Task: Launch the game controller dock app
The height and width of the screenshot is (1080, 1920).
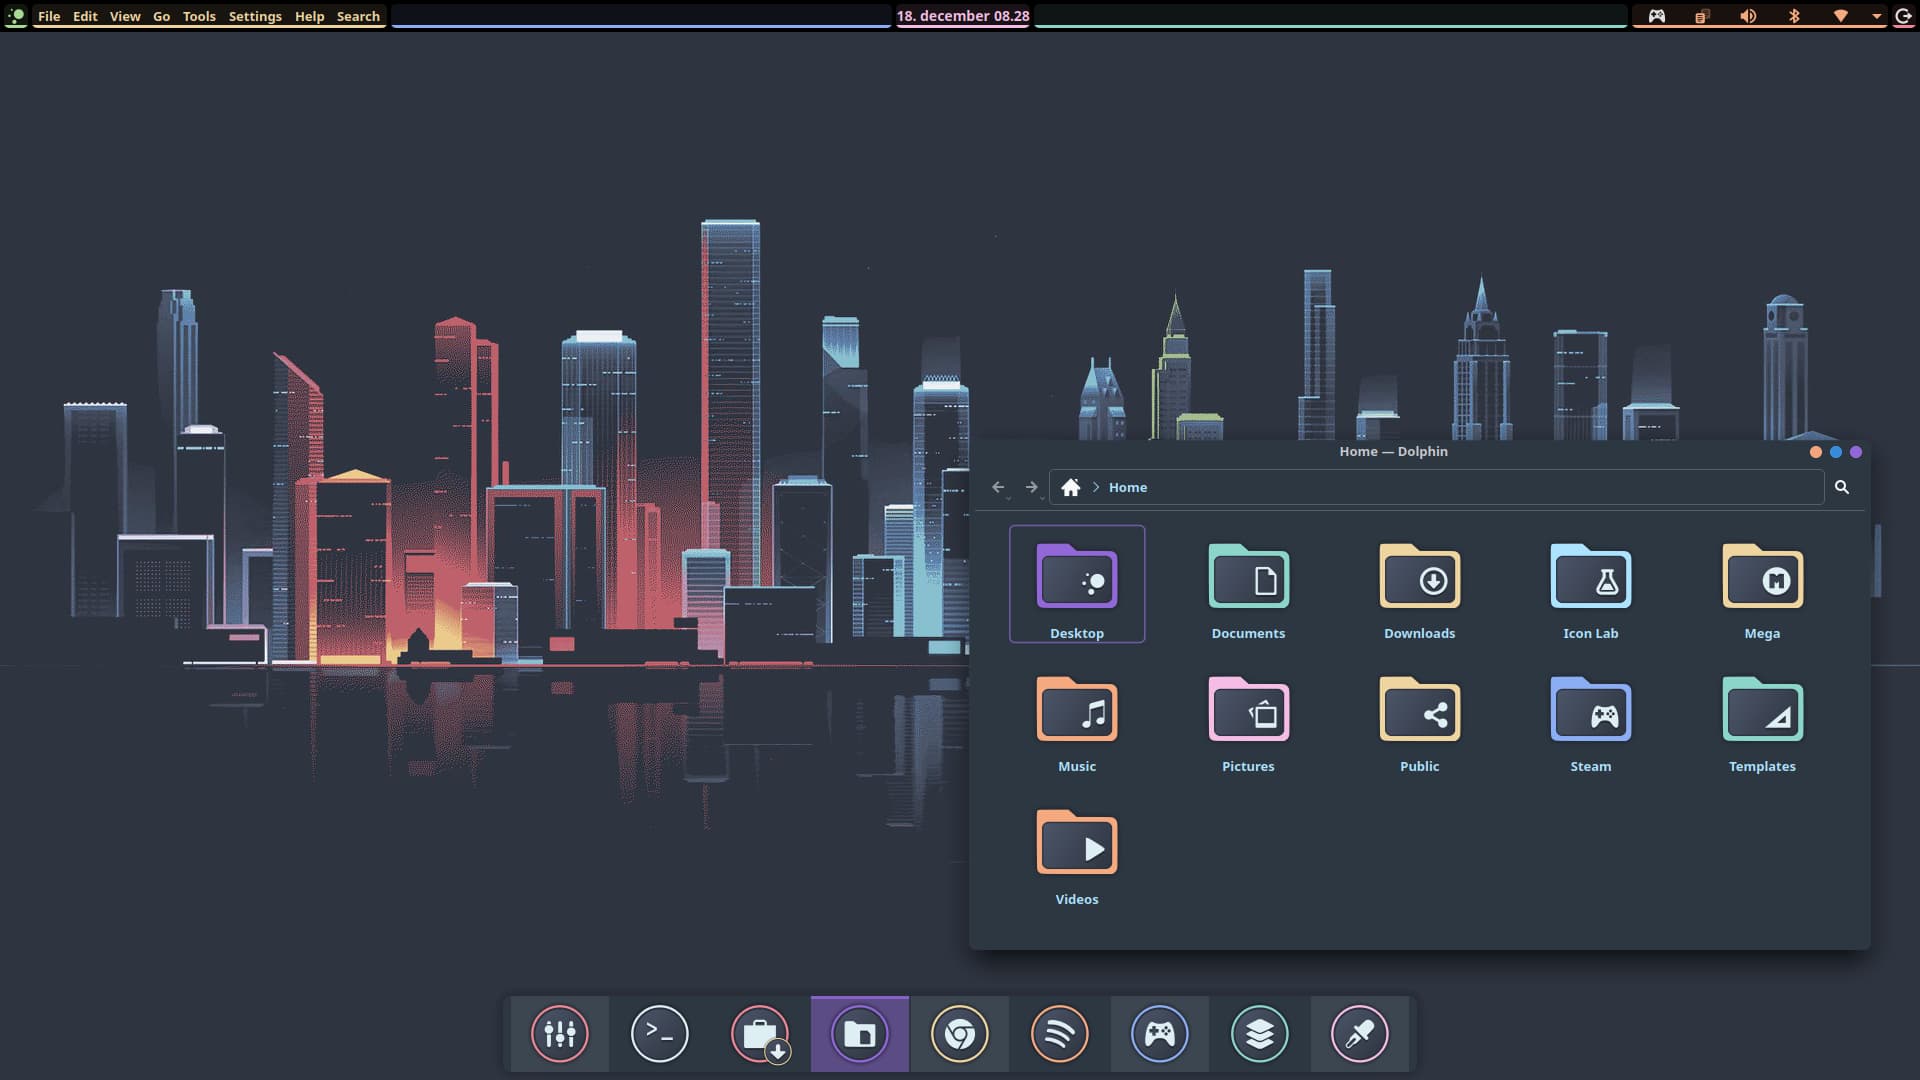Action: (x=1159, y=1034)
